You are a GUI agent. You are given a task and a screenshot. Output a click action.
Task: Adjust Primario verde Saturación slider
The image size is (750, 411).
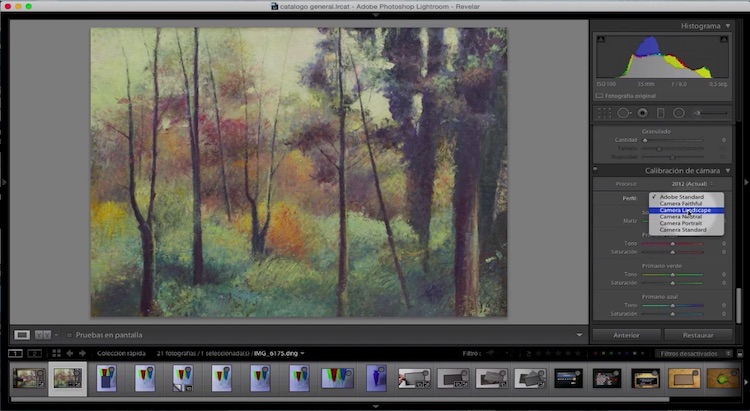[x=673, y=283]
